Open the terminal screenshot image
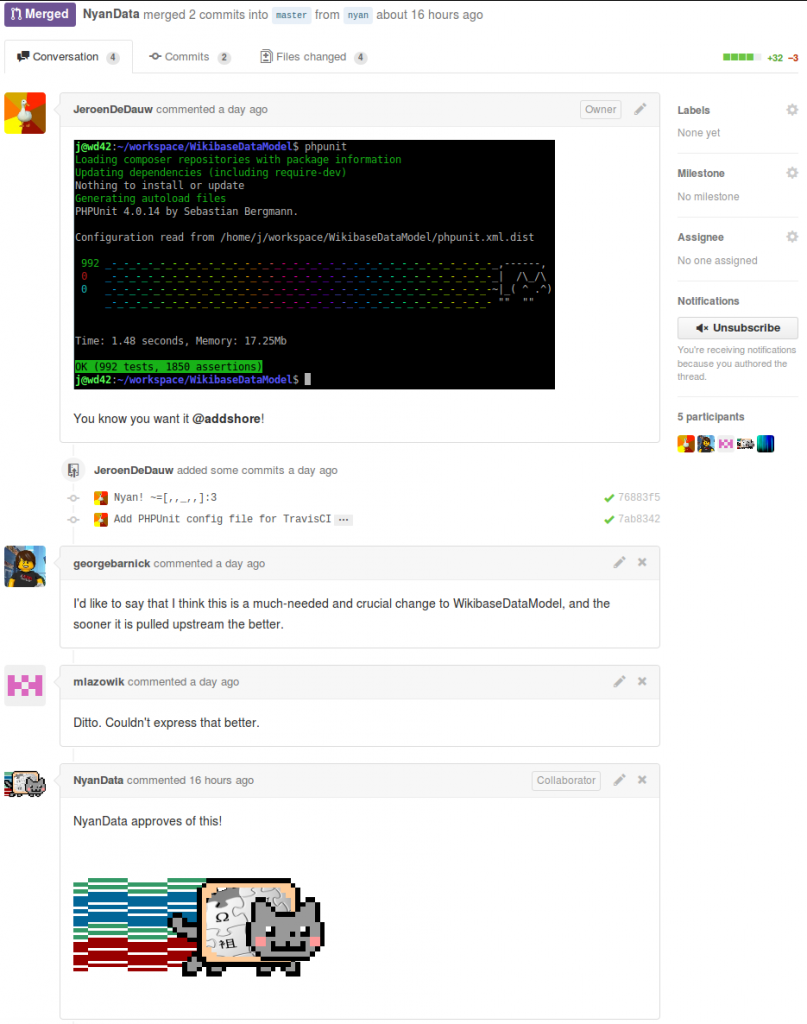This screenshot has height=1024, width=807. pyautogui.click(x=314, y=264)
